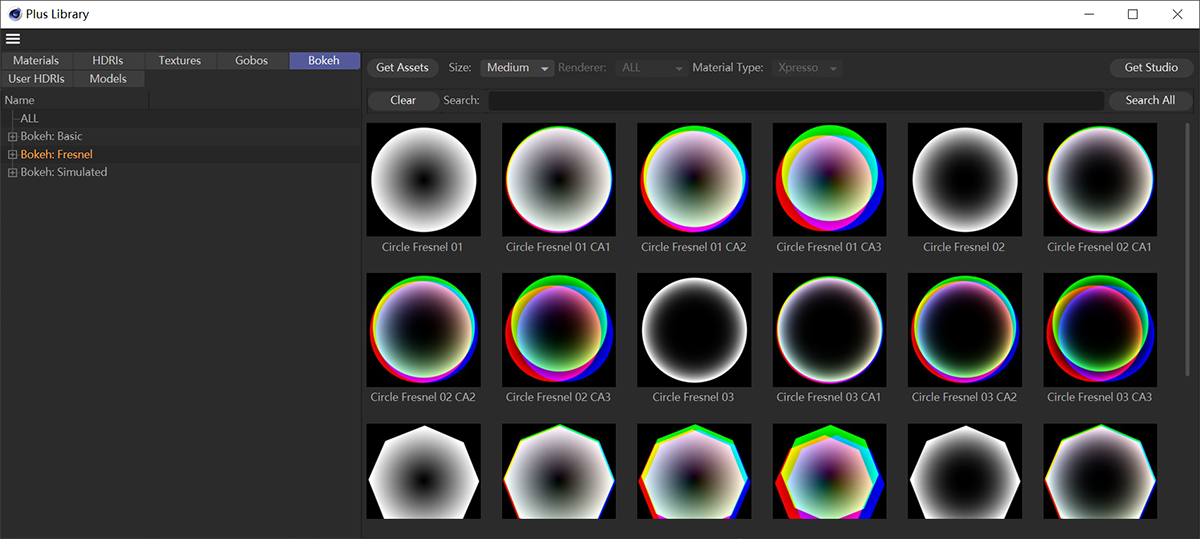Pick the Circle Fresnel 02 CA1 thumbnail
This screenshot has width=1200, height=539.
[1099, 180]
